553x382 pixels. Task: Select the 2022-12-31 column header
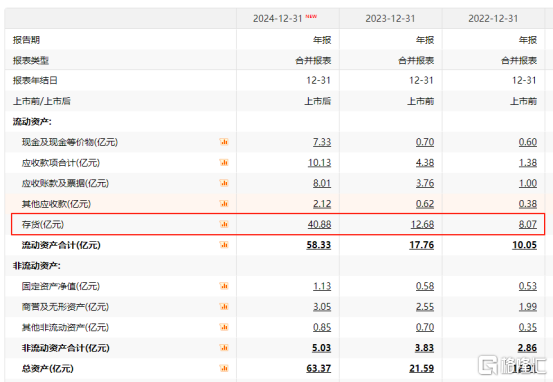(x=493, y=18)
